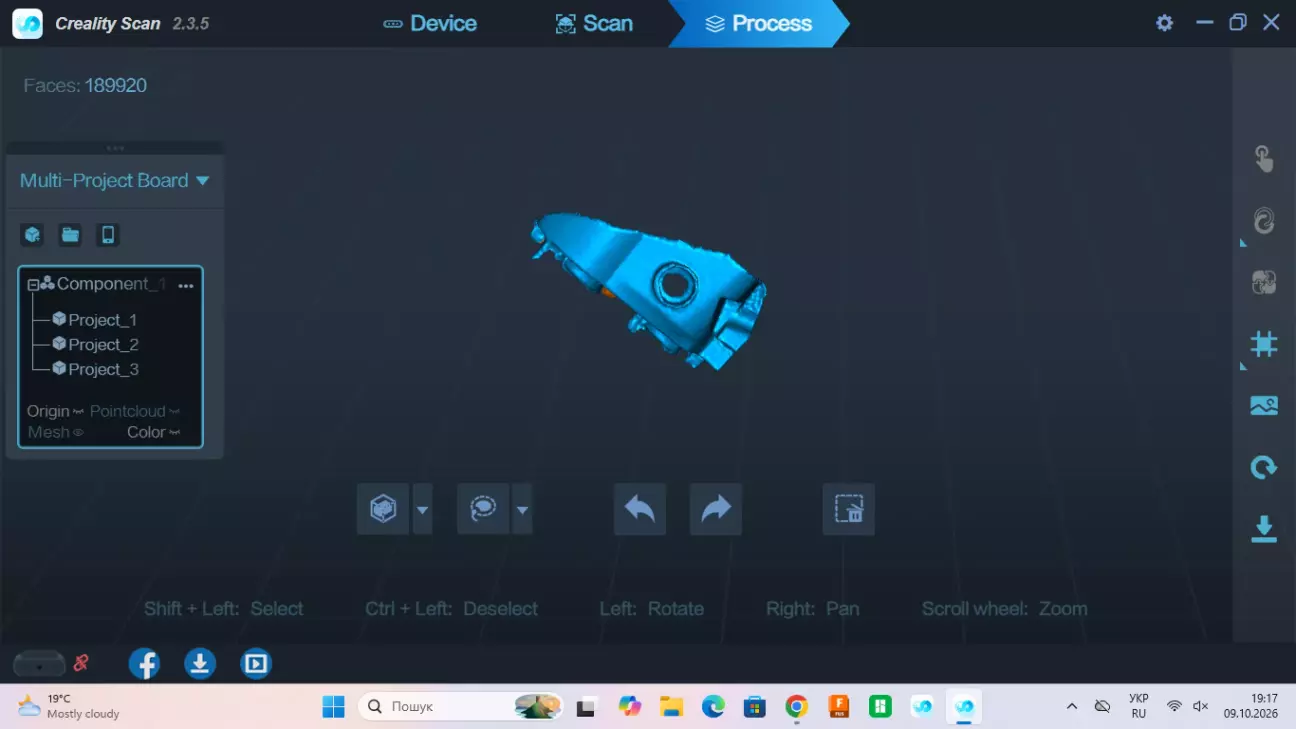
Task: Click the download arrow icon in right sidebar
Action: tap(1264, 529)
